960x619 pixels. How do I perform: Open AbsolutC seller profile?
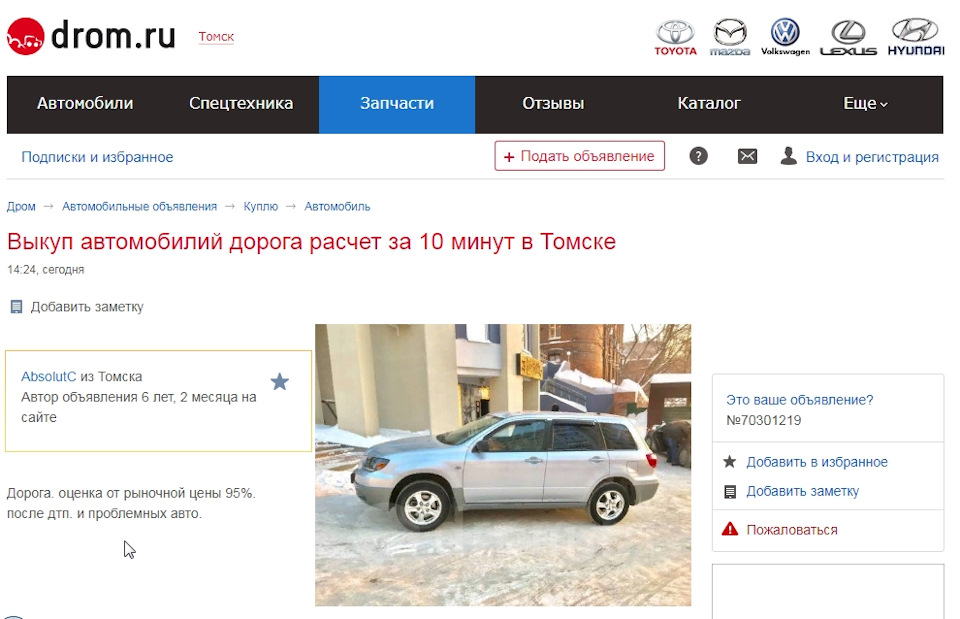pyautogui.click(x=49, y=377)
